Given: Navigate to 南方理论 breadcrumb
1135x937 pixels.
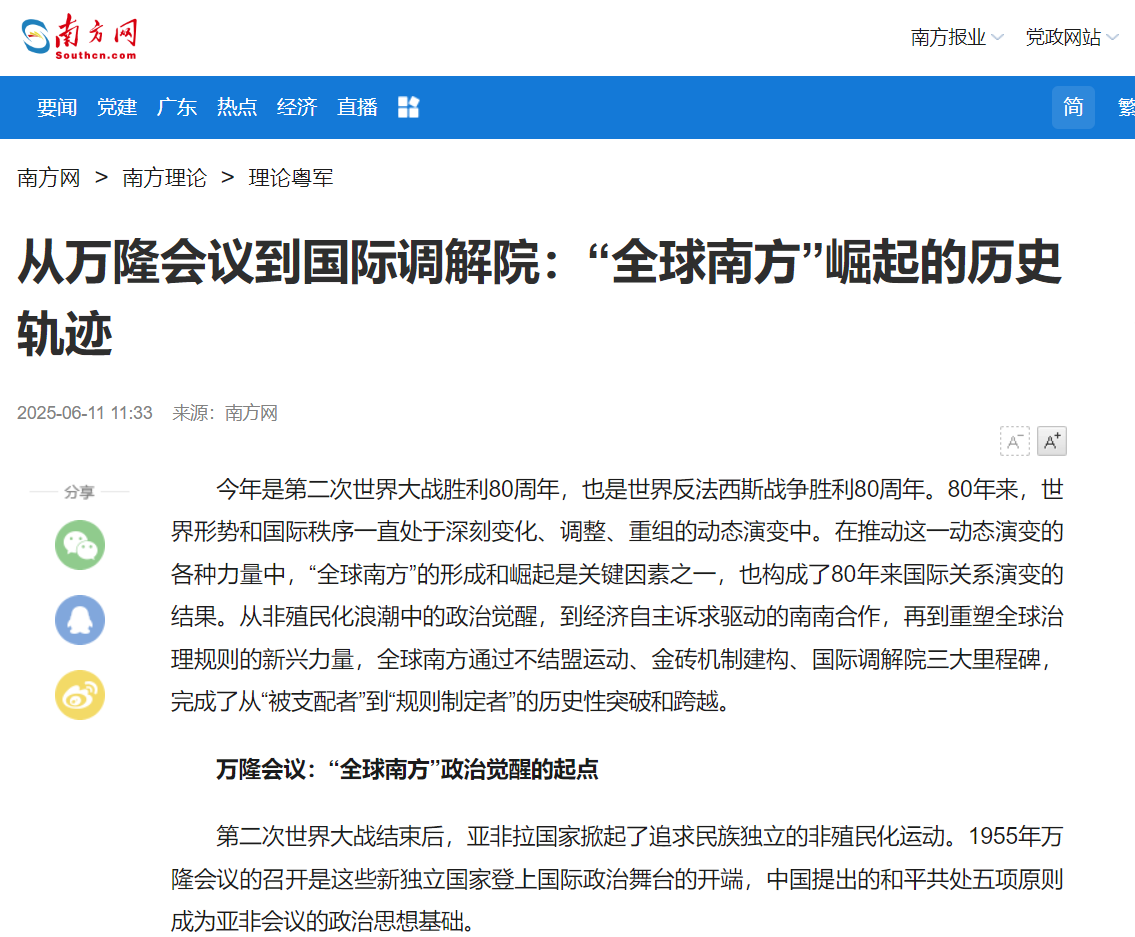Looking at the screenshot, I should tap(165, 178).
